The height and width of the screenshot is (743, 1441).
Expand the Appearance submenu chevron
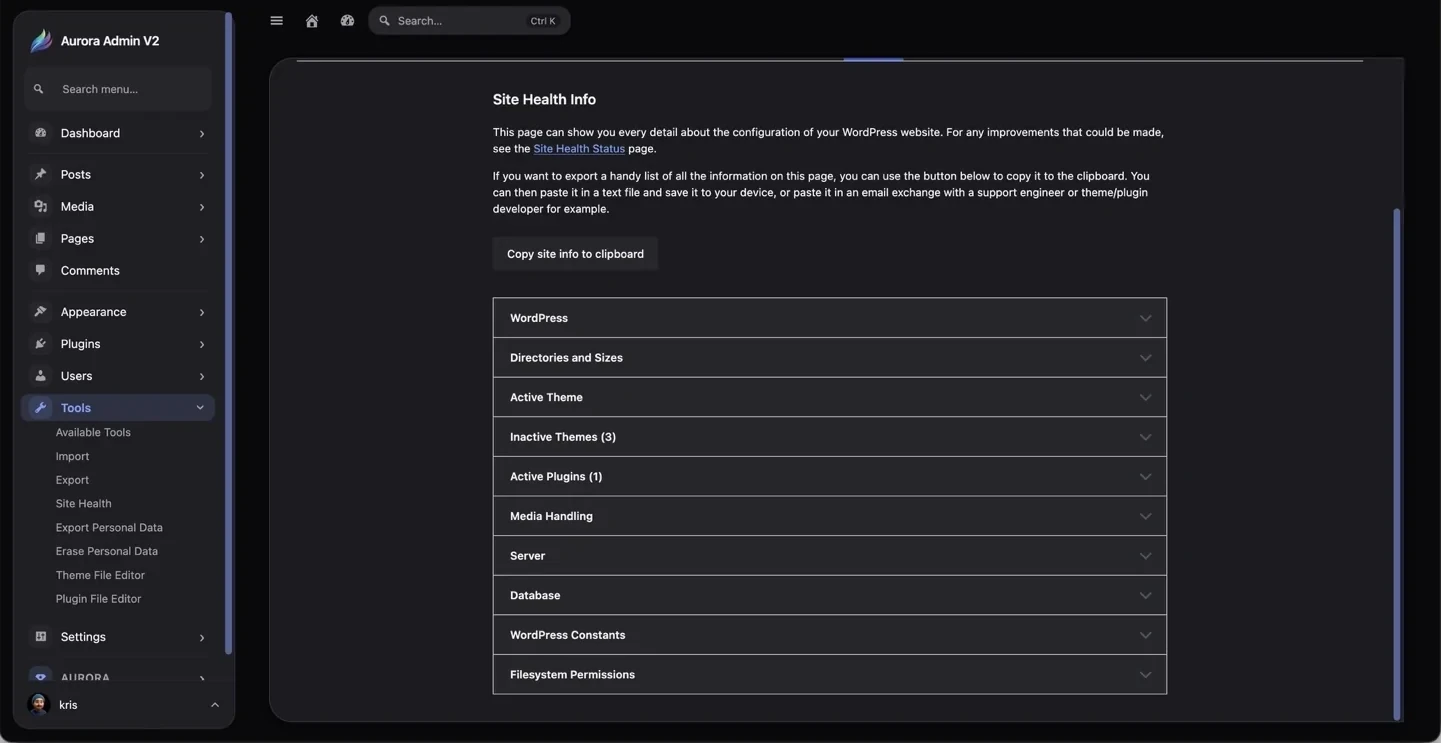pyautogui.click(x=201, y=313)
